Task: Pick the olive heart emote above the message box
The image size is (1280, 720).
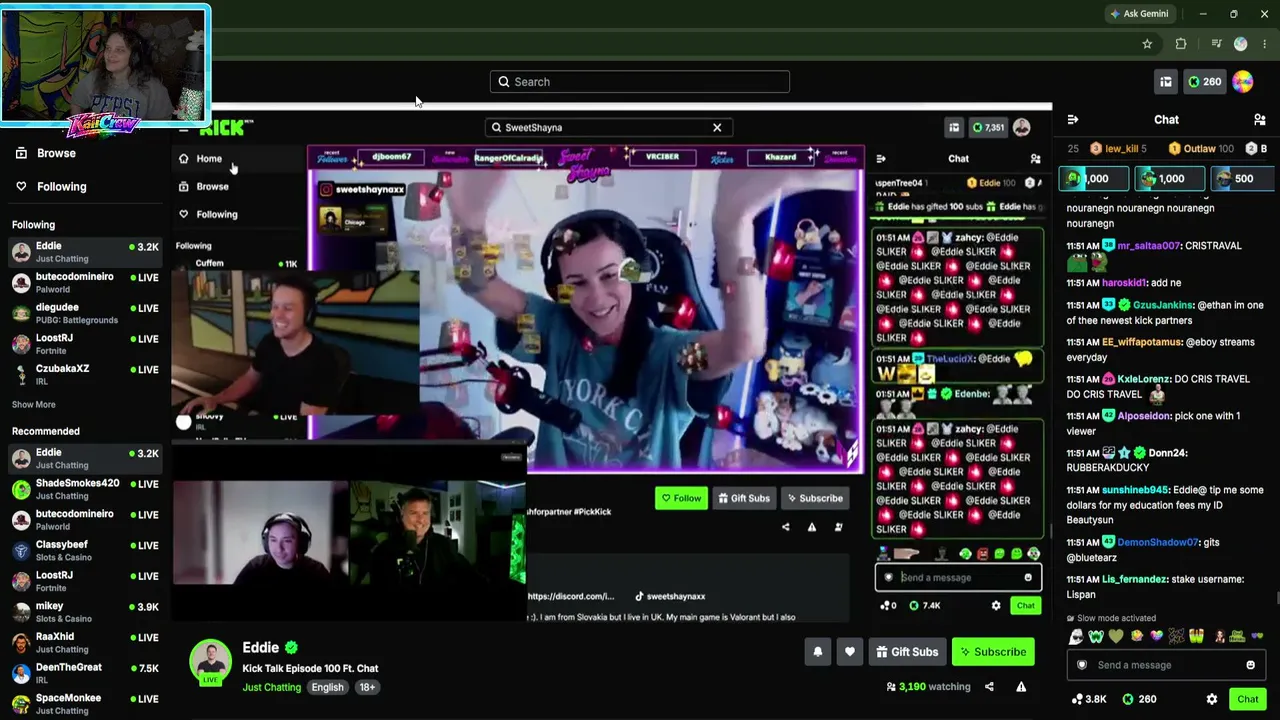Action: click(1115, 637)
